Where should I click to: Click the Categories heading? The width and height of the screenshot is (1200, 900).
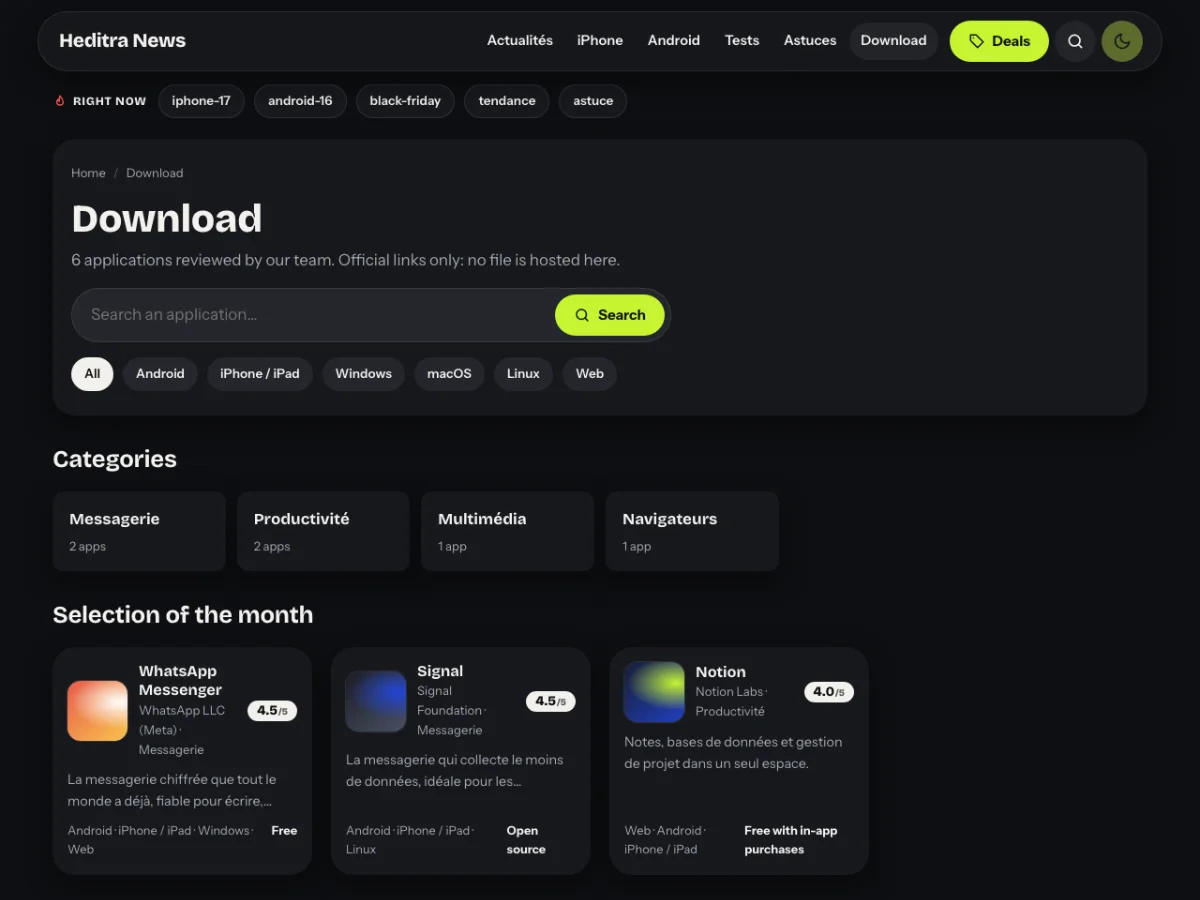point(115,459)
